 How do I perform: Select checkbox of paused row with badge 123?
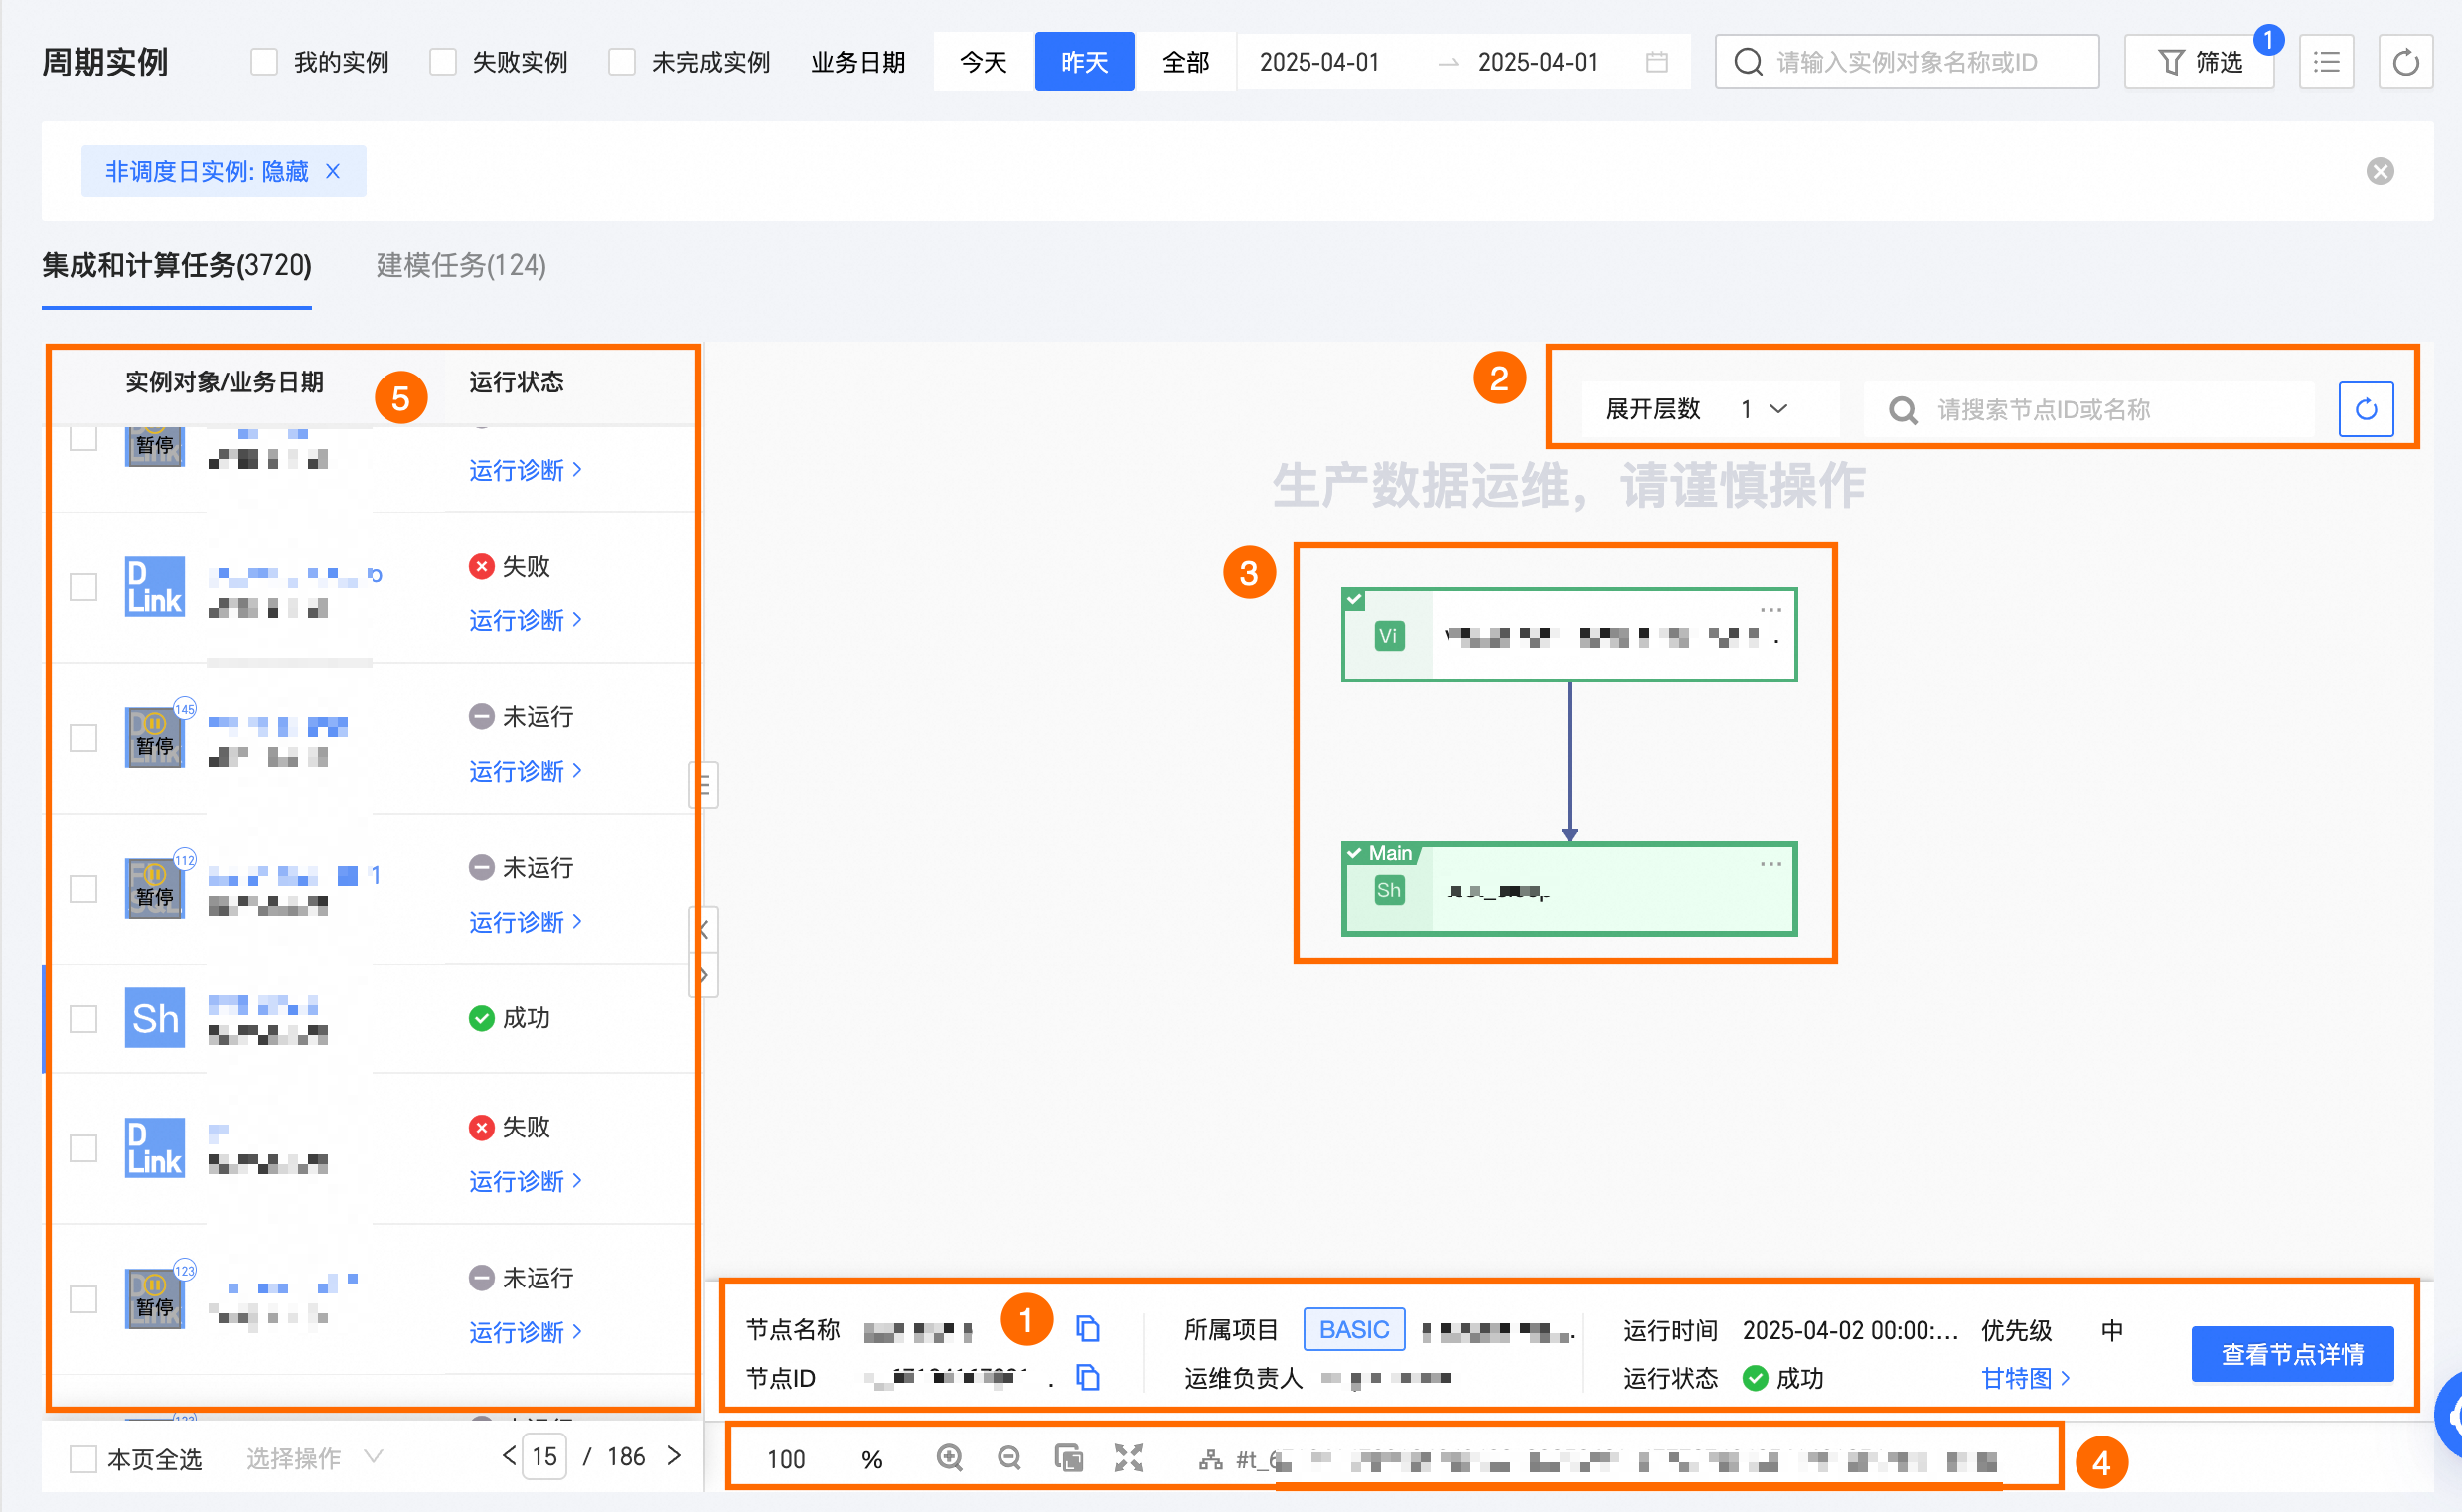coord(83,1299)
